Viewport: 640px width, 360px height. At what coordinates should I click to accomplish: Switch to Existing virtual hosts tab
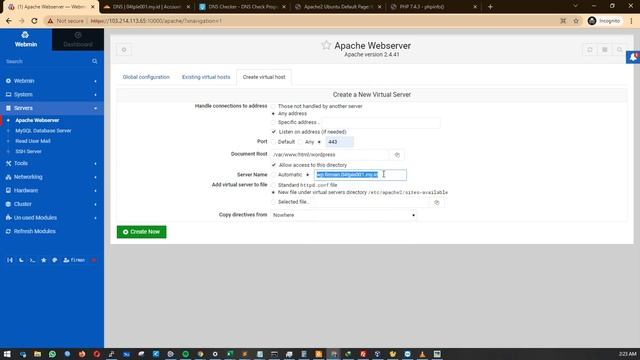(206, 77)
